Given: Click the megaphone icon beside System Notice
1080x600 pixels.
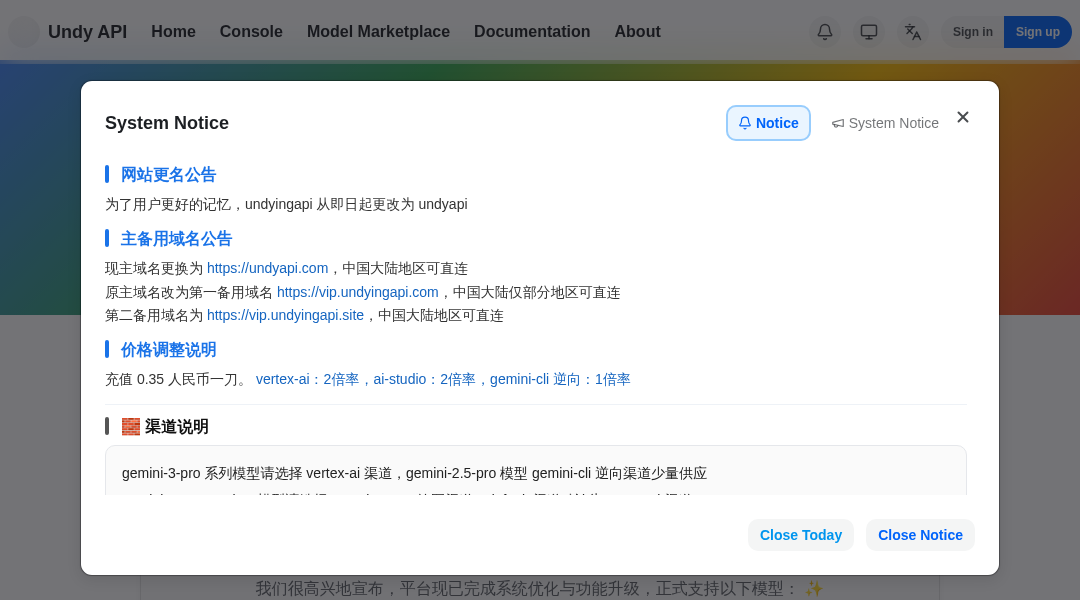Looking at the screenshot, I should (x=838, y=123).
